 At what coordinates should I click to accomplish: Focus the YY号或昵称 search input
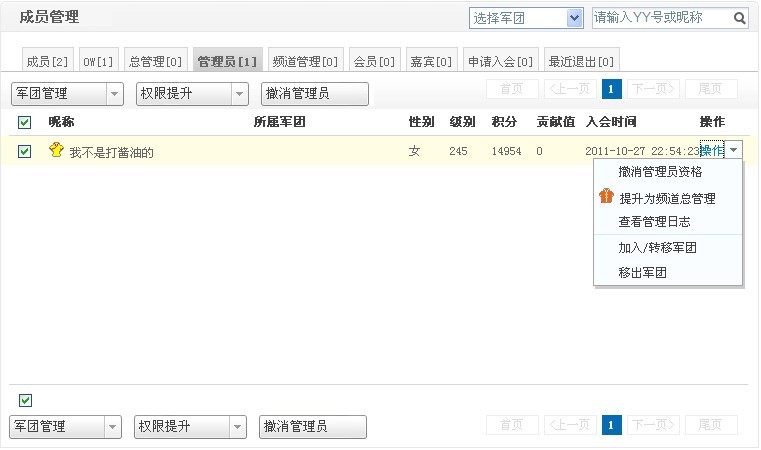[x=660, y=18]
